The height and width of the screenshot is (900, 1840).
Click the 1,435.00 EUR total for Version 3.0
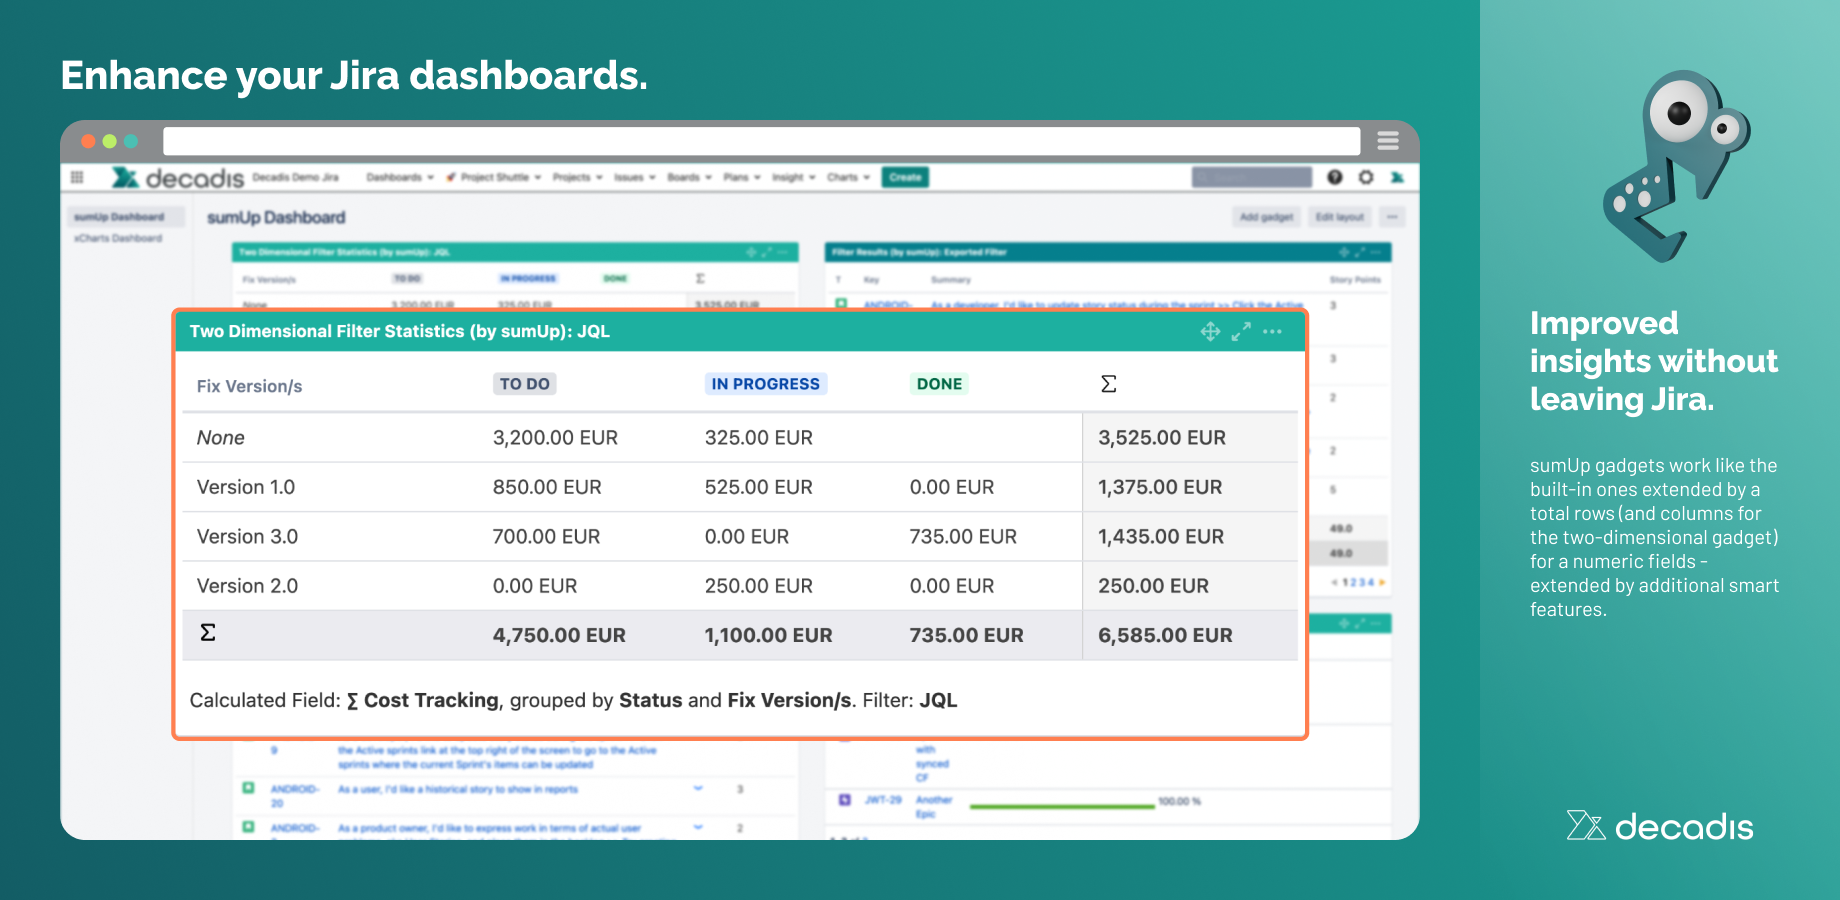1161,537
